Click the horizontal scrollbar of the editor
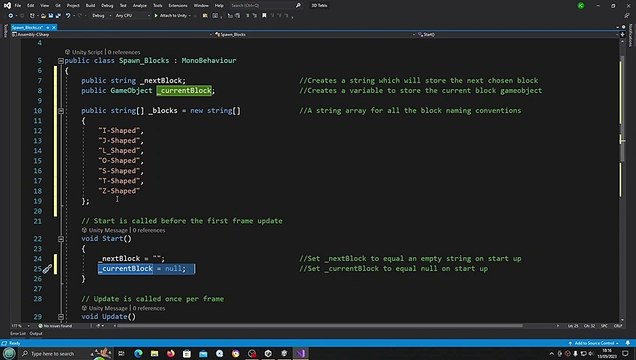This screenshot has width=636, height=360. pos(320,326)
